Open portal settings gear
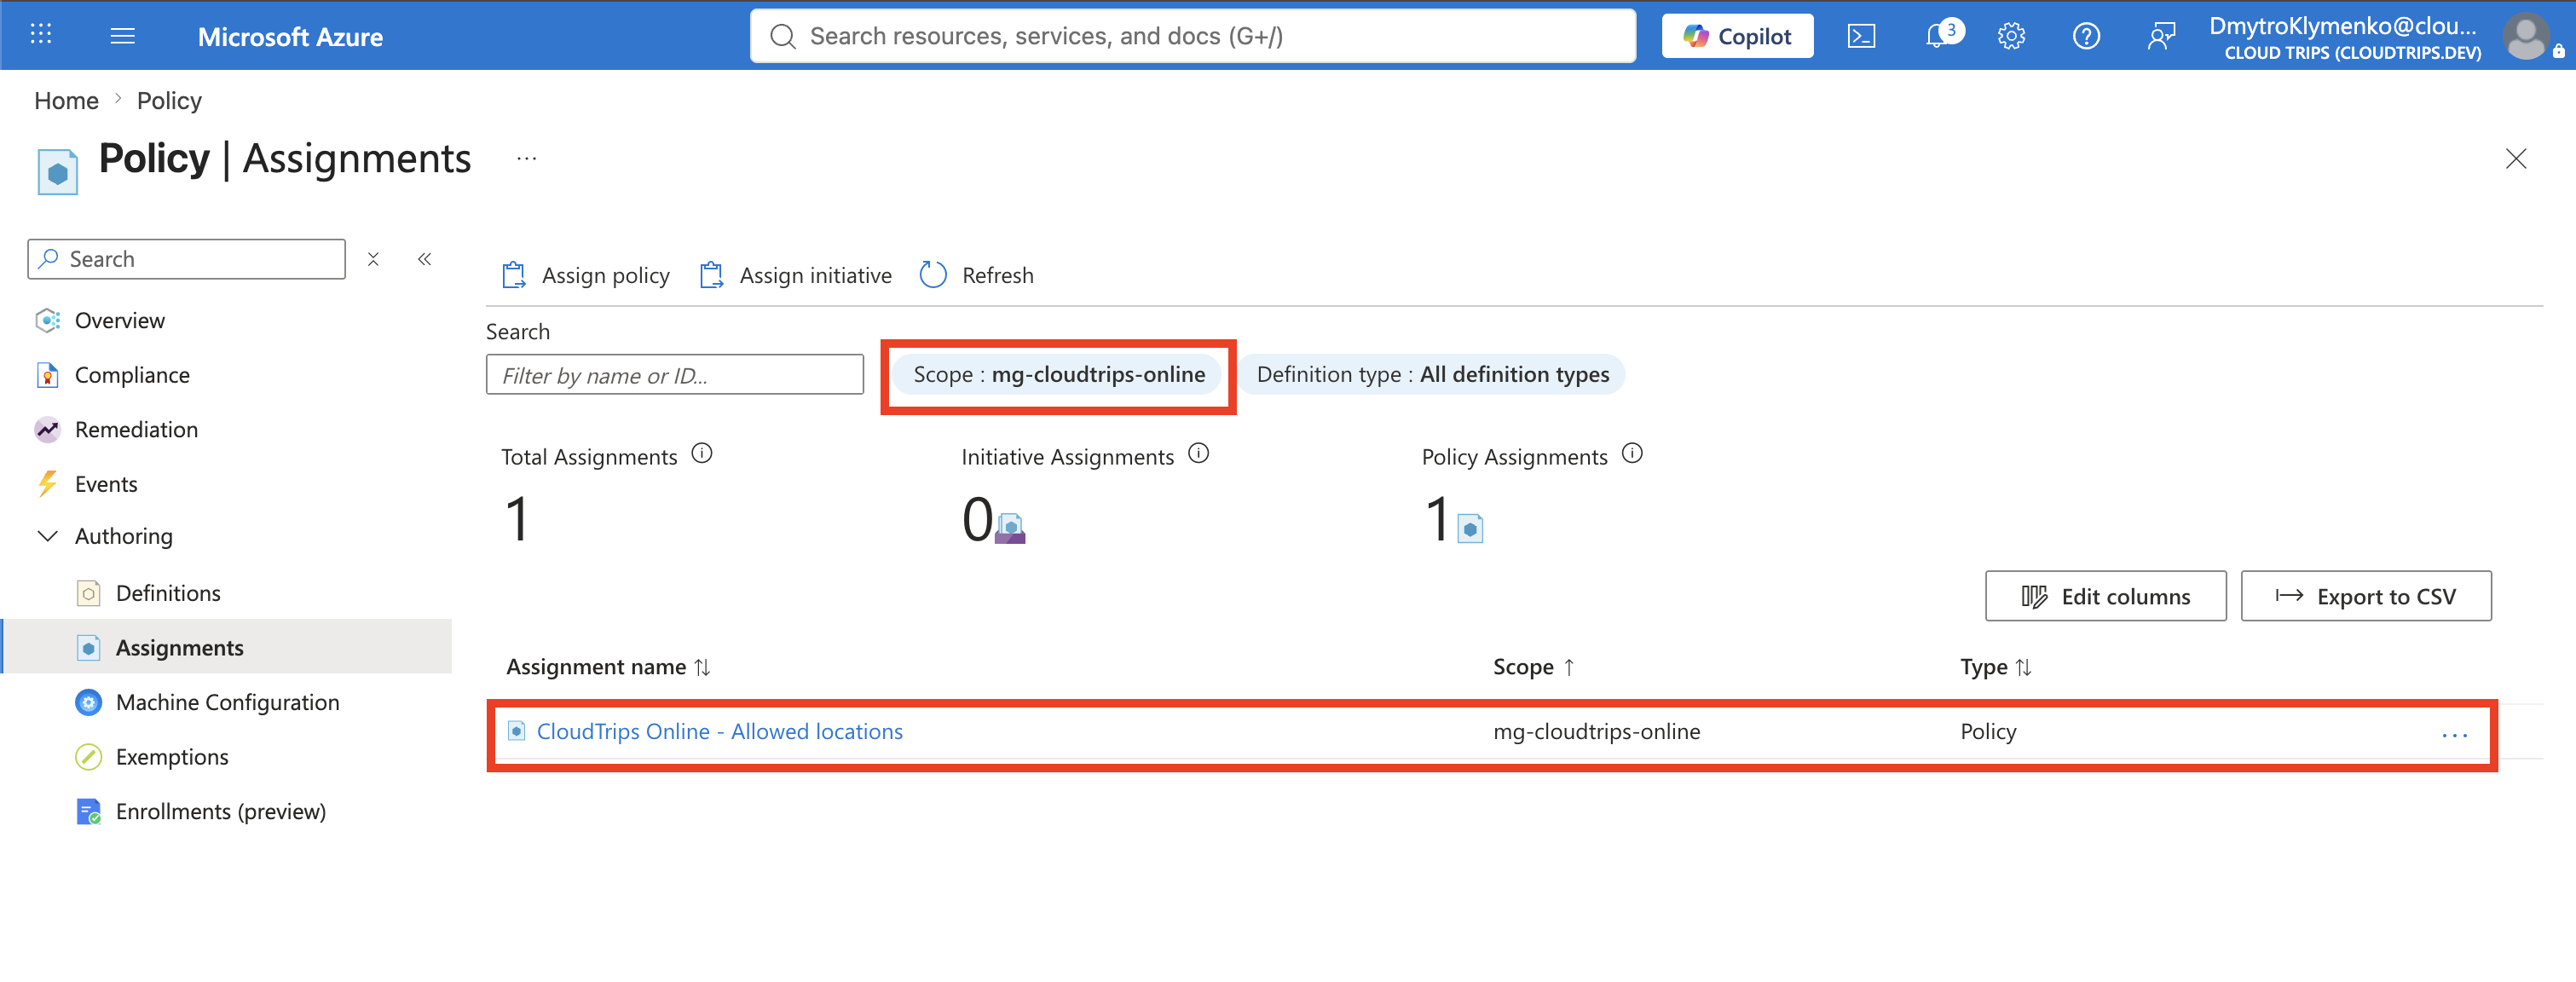Image resolution: width=2576 pixels, height=982 pixels. pos(2011,36)
